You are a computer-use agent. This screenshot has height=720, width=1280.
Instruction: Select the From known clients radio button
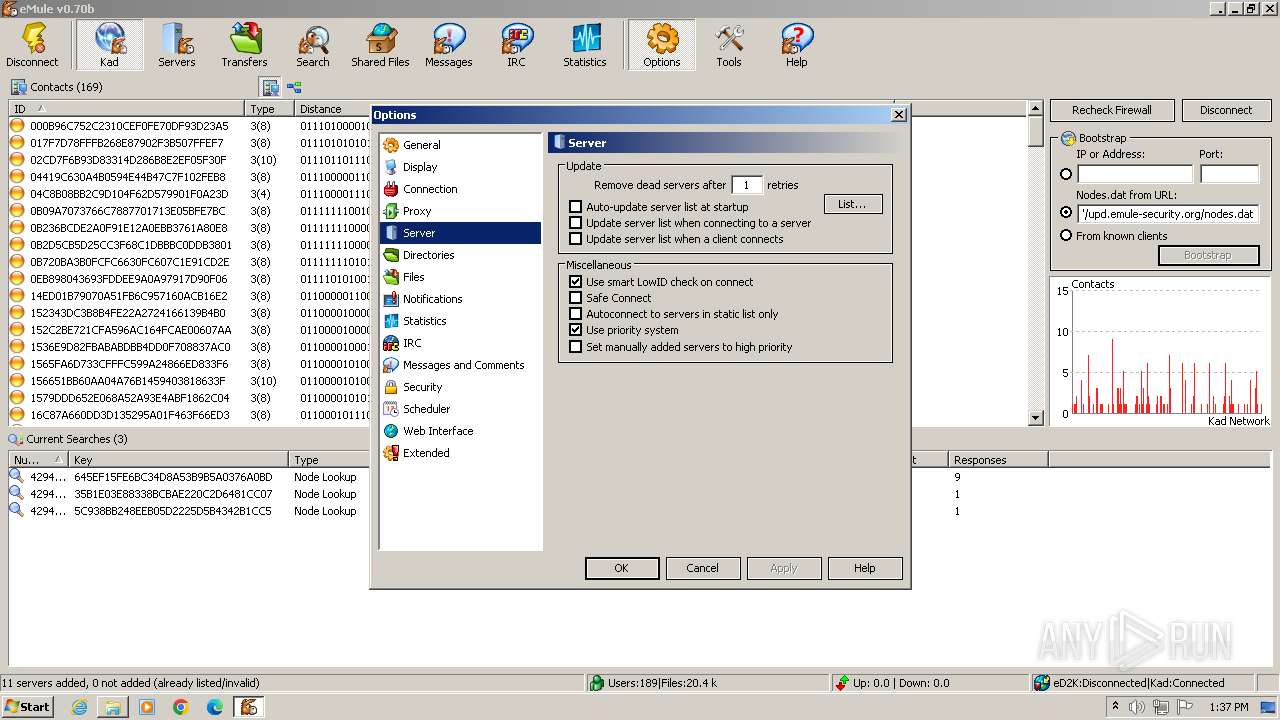coord(1066,236)
